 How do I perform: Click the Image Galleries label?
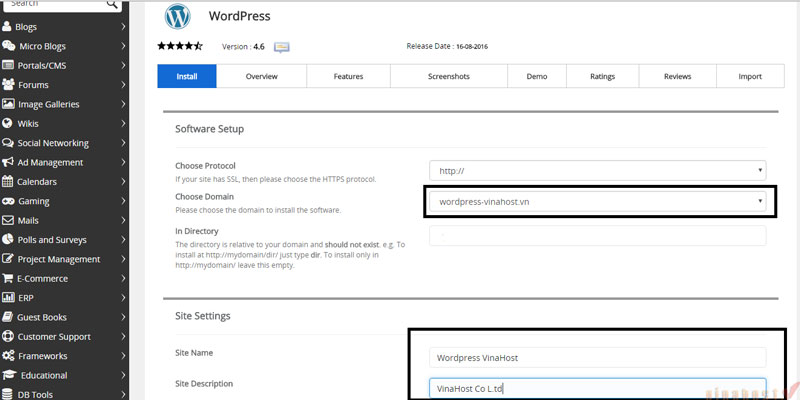[x=49, y=104]
